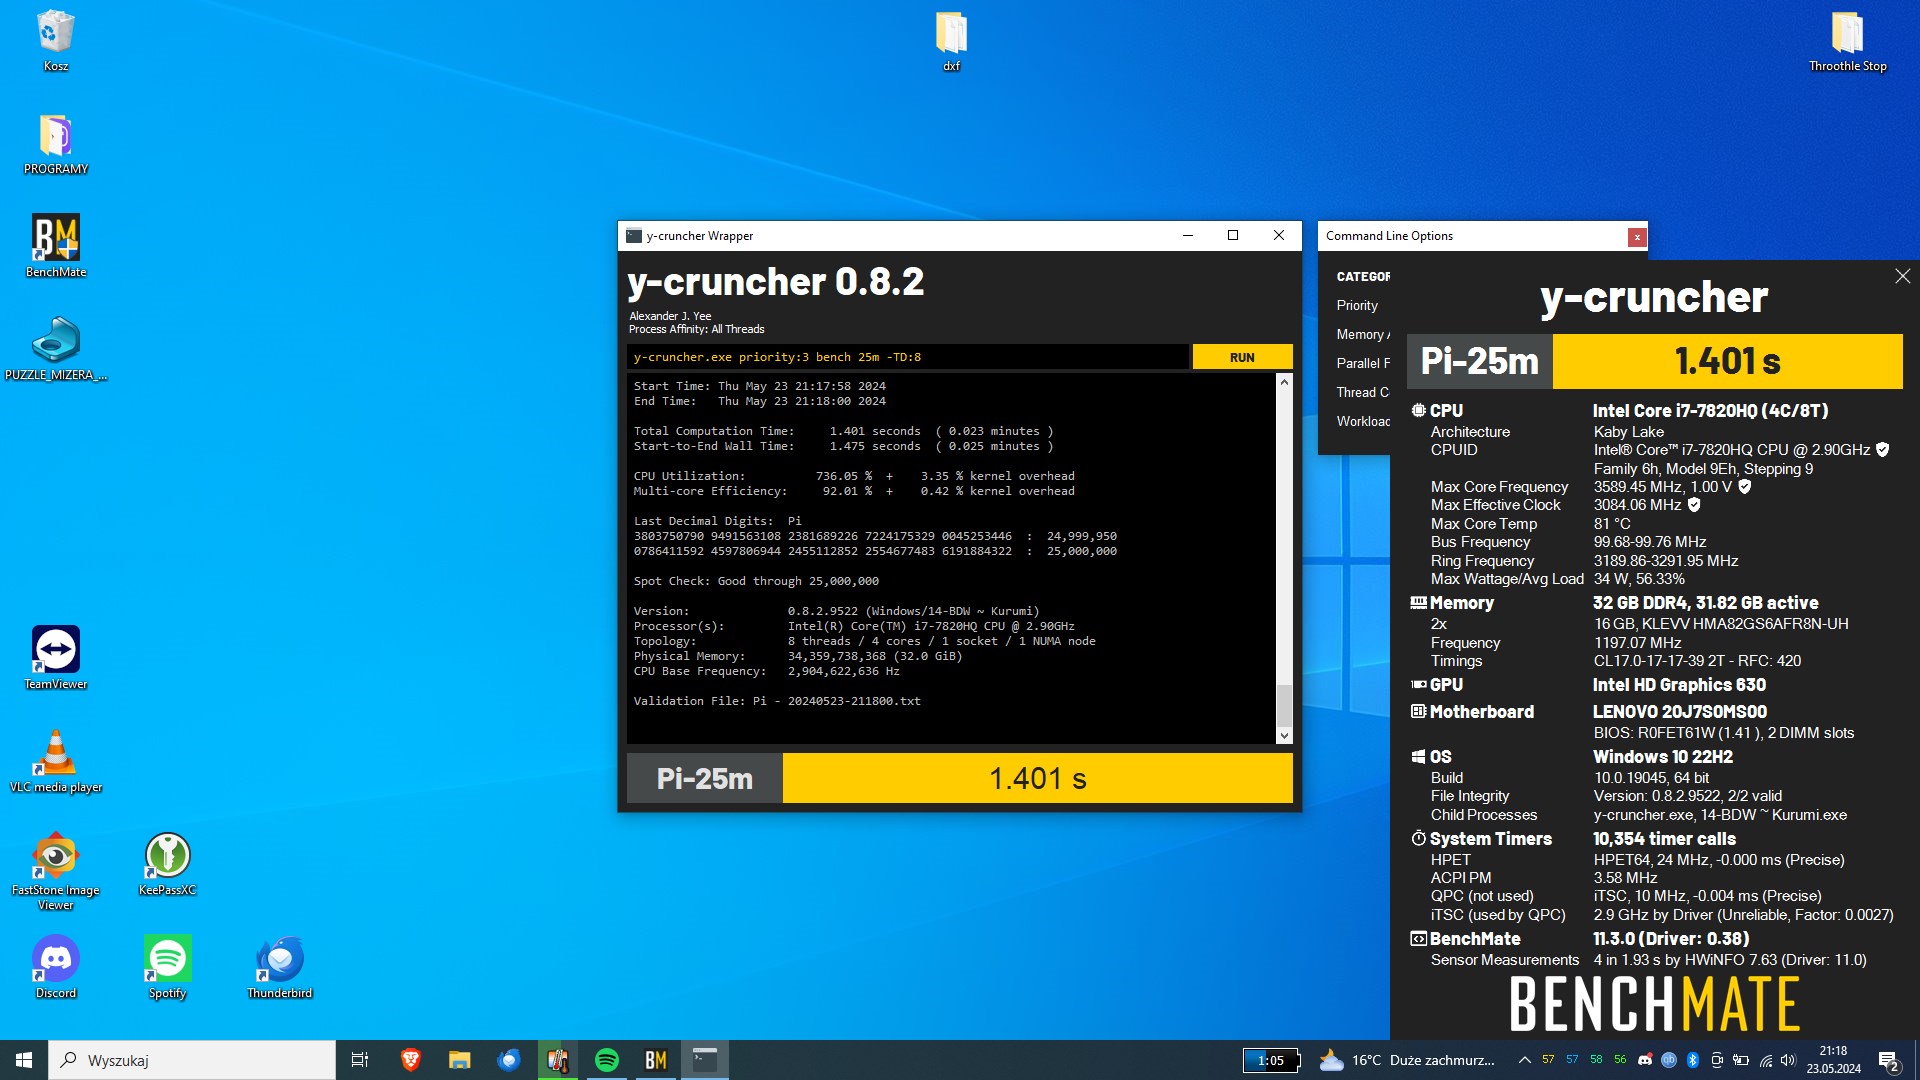This screenshot has height=1080, width=1920.
Task: Click the battery 1:05 remaining indicator
Action: 1272,1060
